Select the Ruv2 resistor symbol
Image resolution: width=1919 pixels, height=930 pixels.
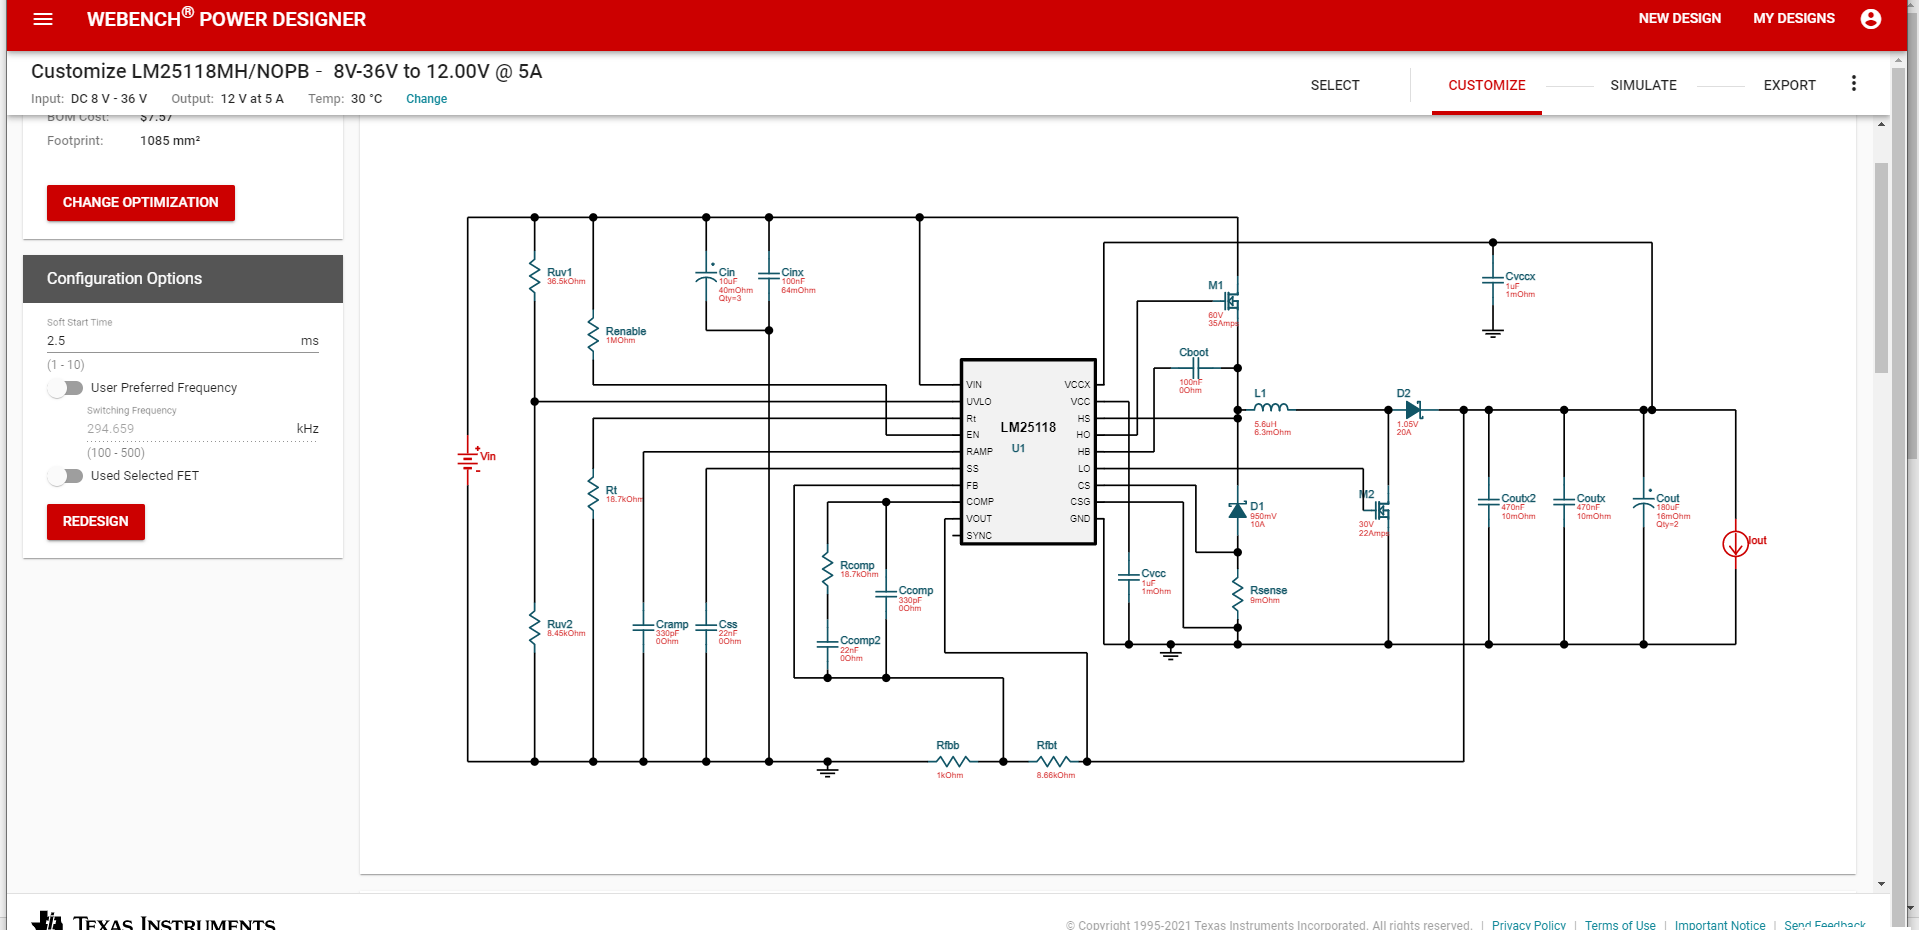pos(535,628)
